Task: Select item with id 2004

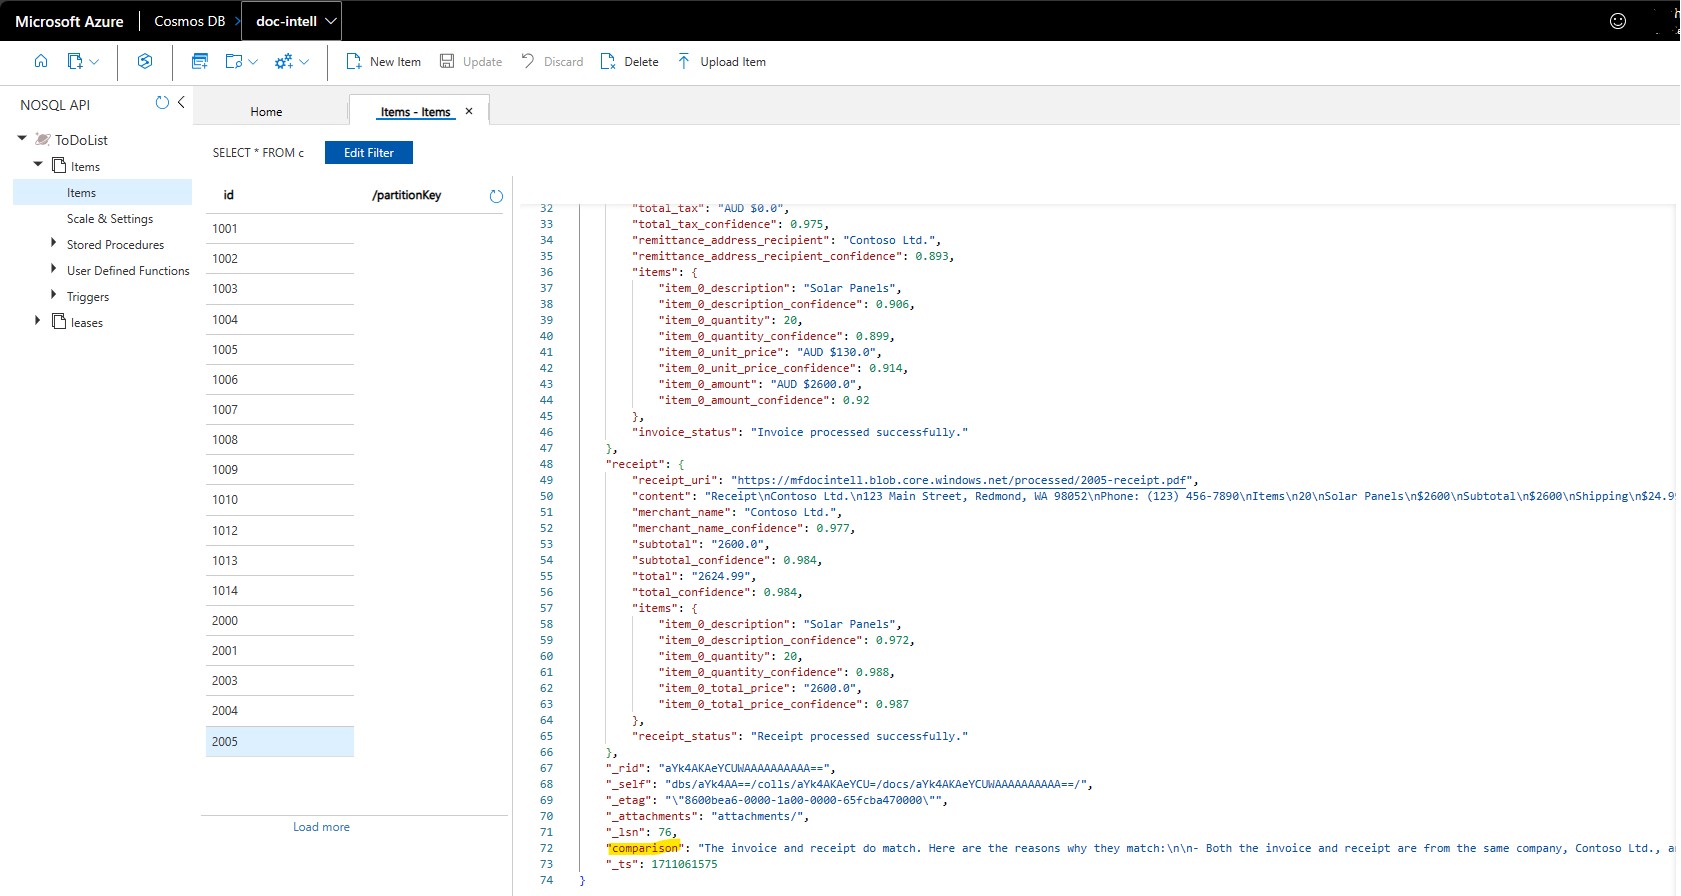Action: pos(280,710)
